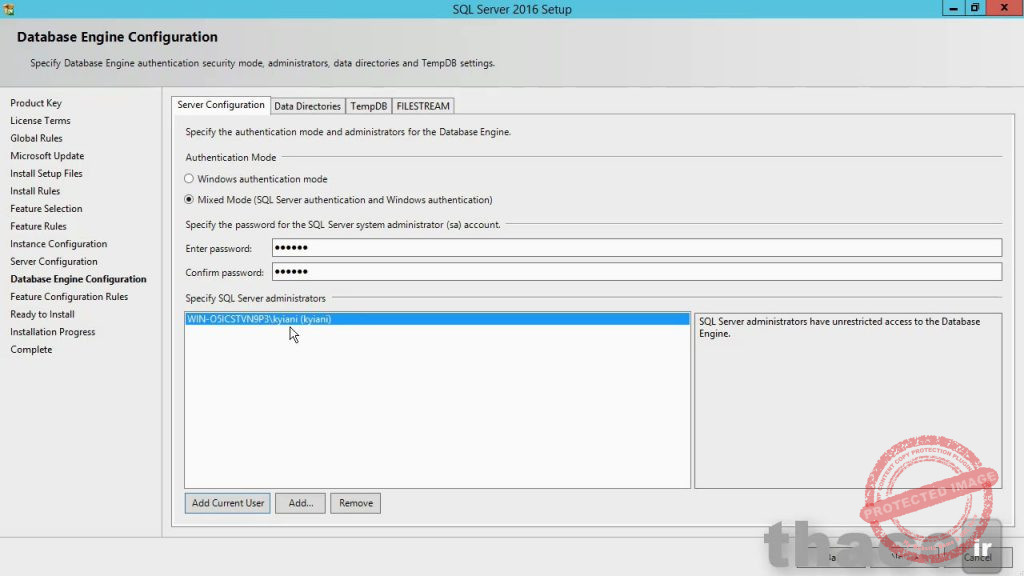Open the TempDB tab
This screenshot has height=576, width=1024.
368,105
